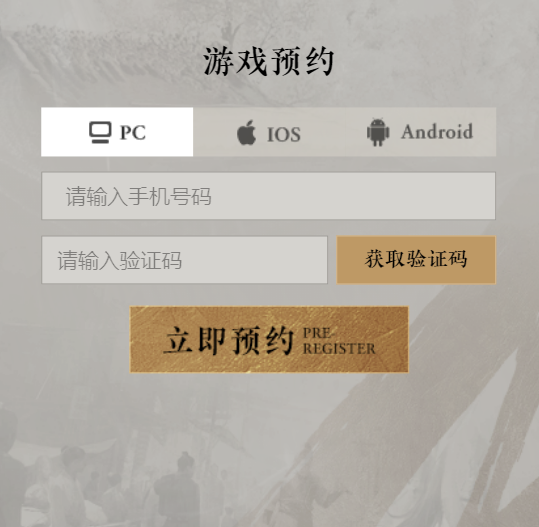Screen dimensions: 539x527
Task: Switch to the Android tab
Action: click(420, 132)
